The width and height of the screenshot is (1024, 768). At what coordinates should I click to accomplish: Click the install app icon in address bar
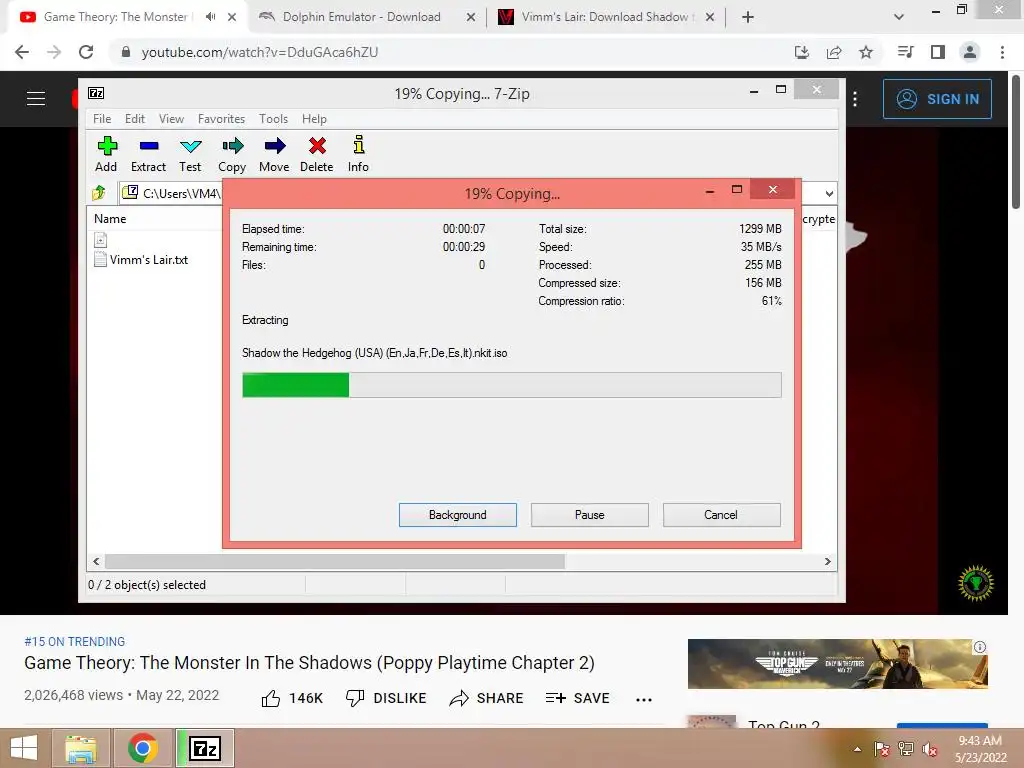[x=802, y=52]
